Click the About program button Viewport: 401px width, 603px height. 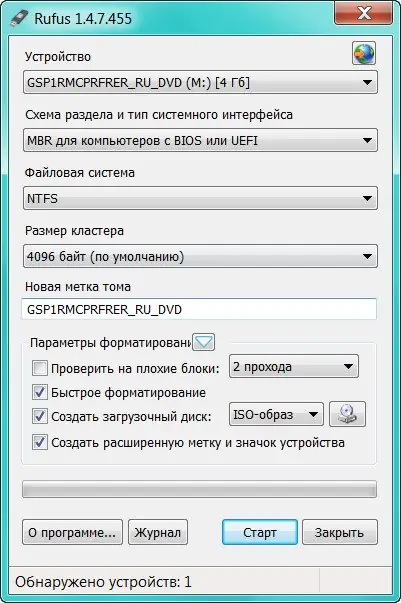(x=72, y=533)
